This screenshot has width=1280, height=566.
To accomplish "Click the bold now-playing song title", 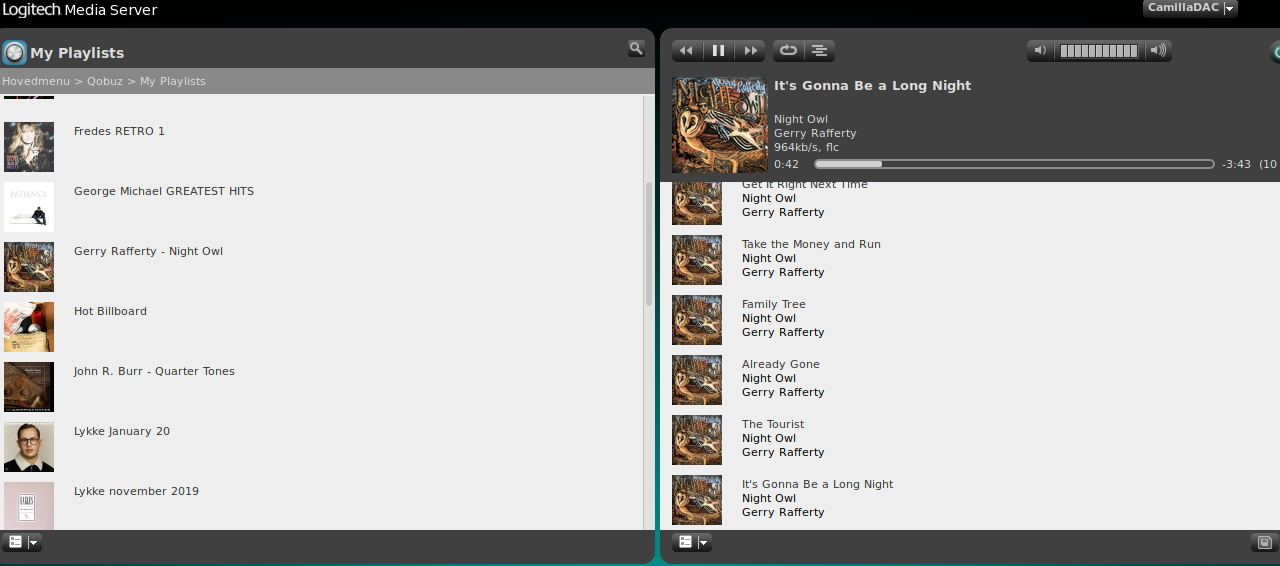I will 872,86.
